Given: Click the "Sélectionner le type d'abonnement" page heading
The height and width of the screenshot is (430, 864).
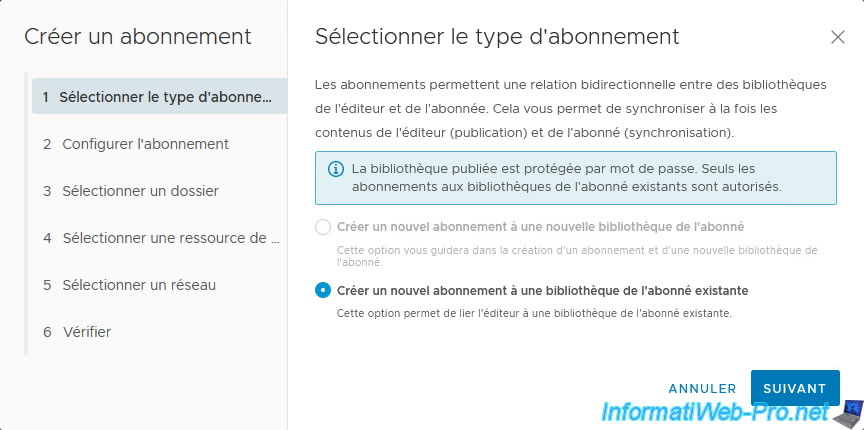Looking at the screenshot, I should [x=497, y=37].
